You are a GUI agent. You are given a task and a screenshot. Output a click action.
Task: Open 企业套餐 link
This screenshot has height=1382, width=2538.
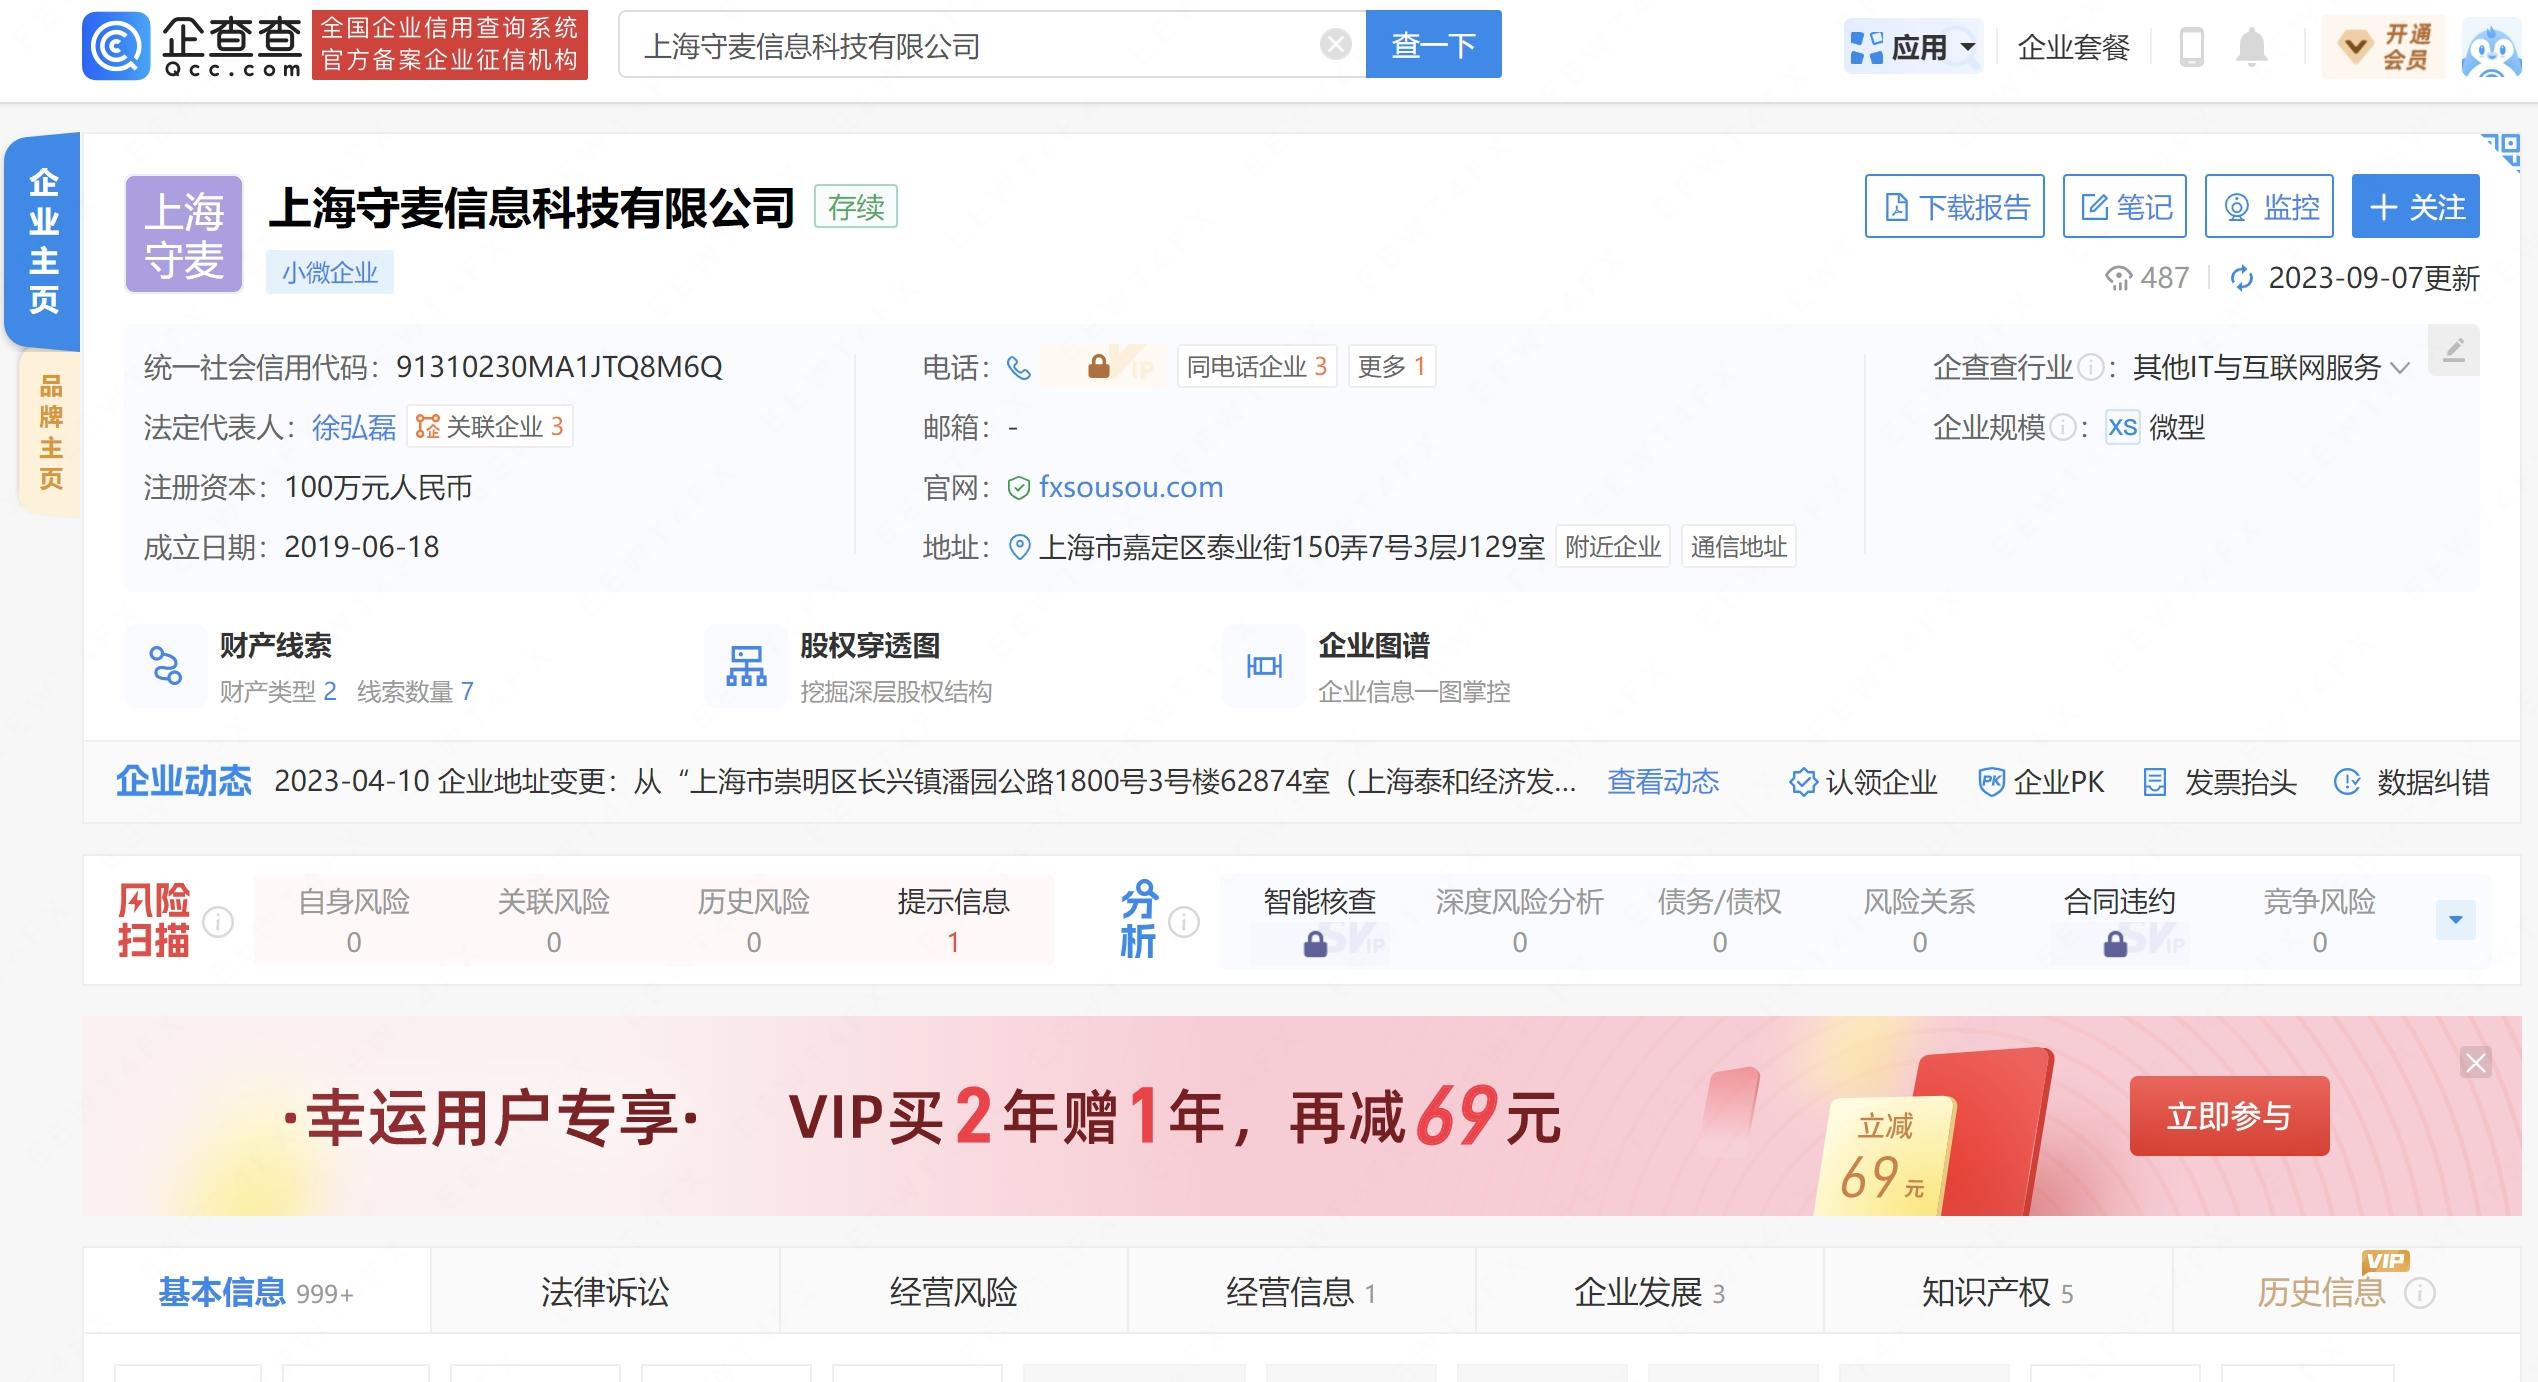(2073, 47)
